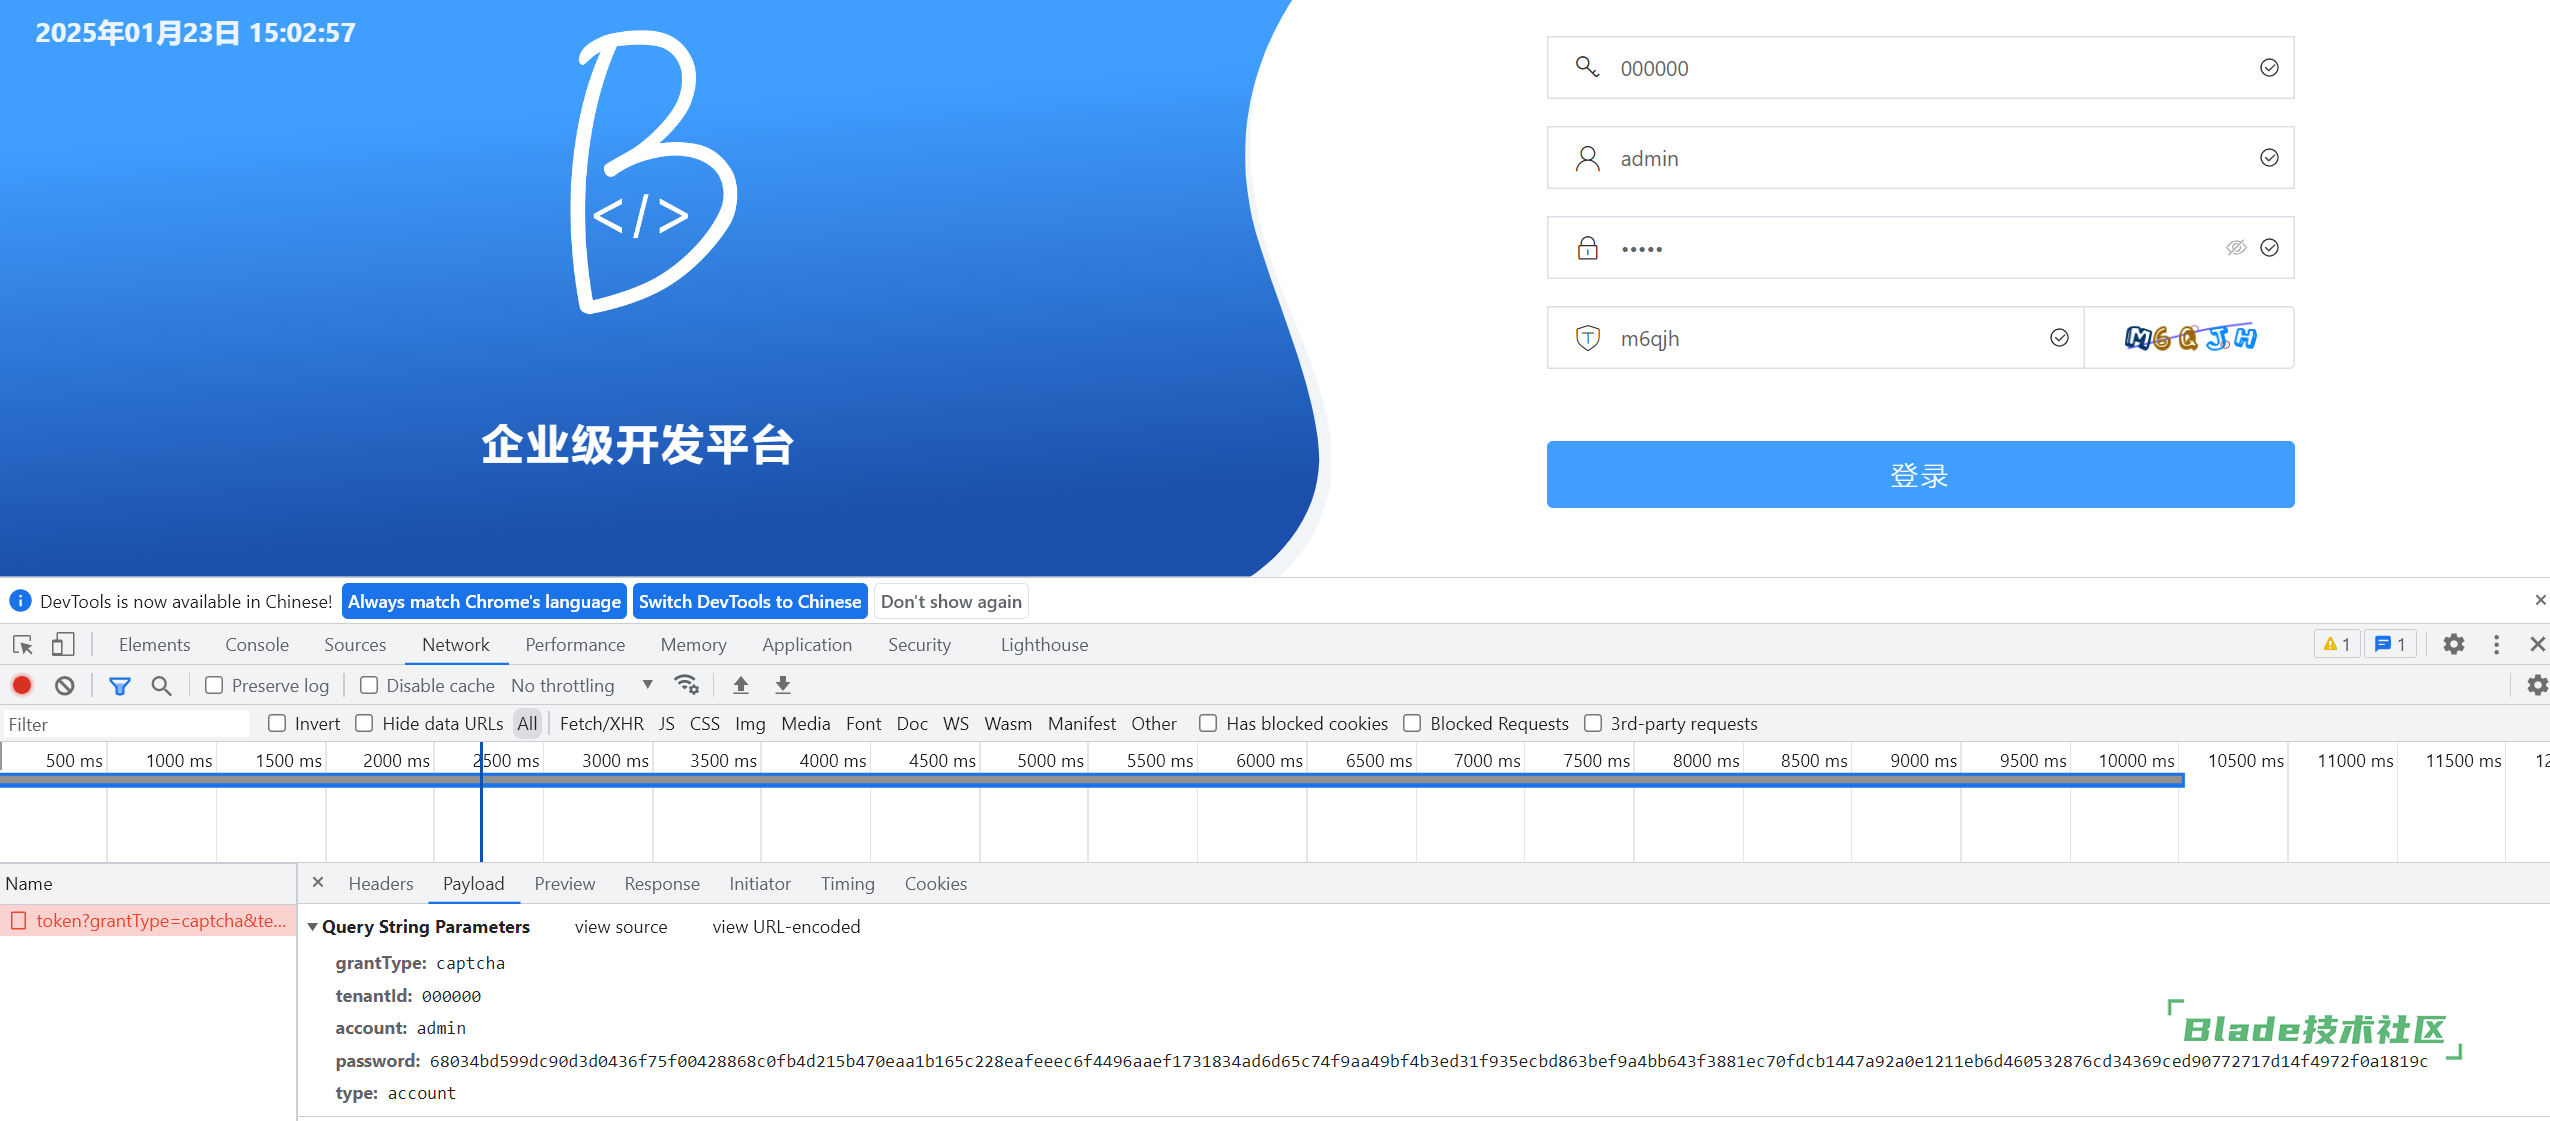Viewport: 2550px width, 1121px height.
Task: Open DevTools three-dot customize menu
Action: 2496,644
